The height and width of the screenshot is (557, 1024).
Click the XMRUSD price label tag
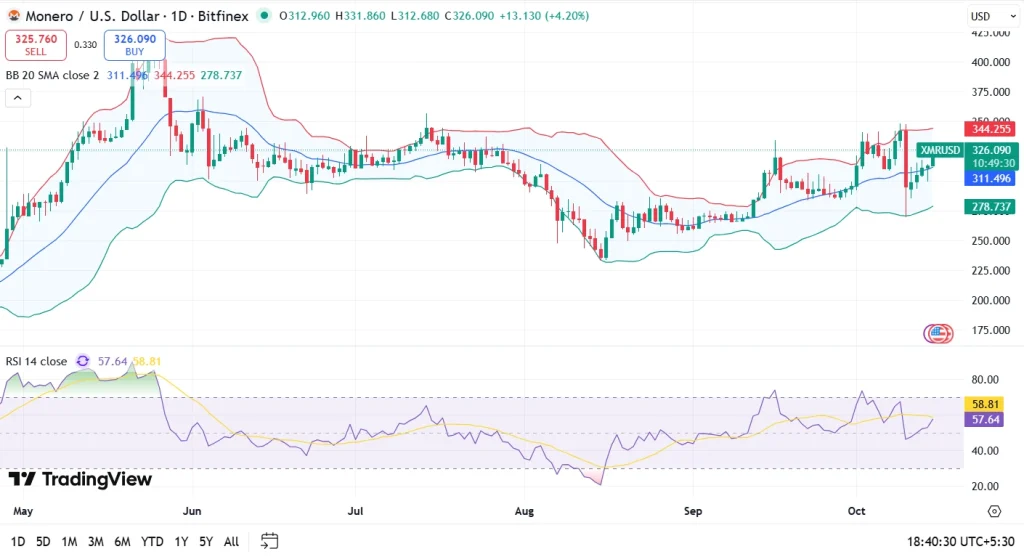point(940,150)
